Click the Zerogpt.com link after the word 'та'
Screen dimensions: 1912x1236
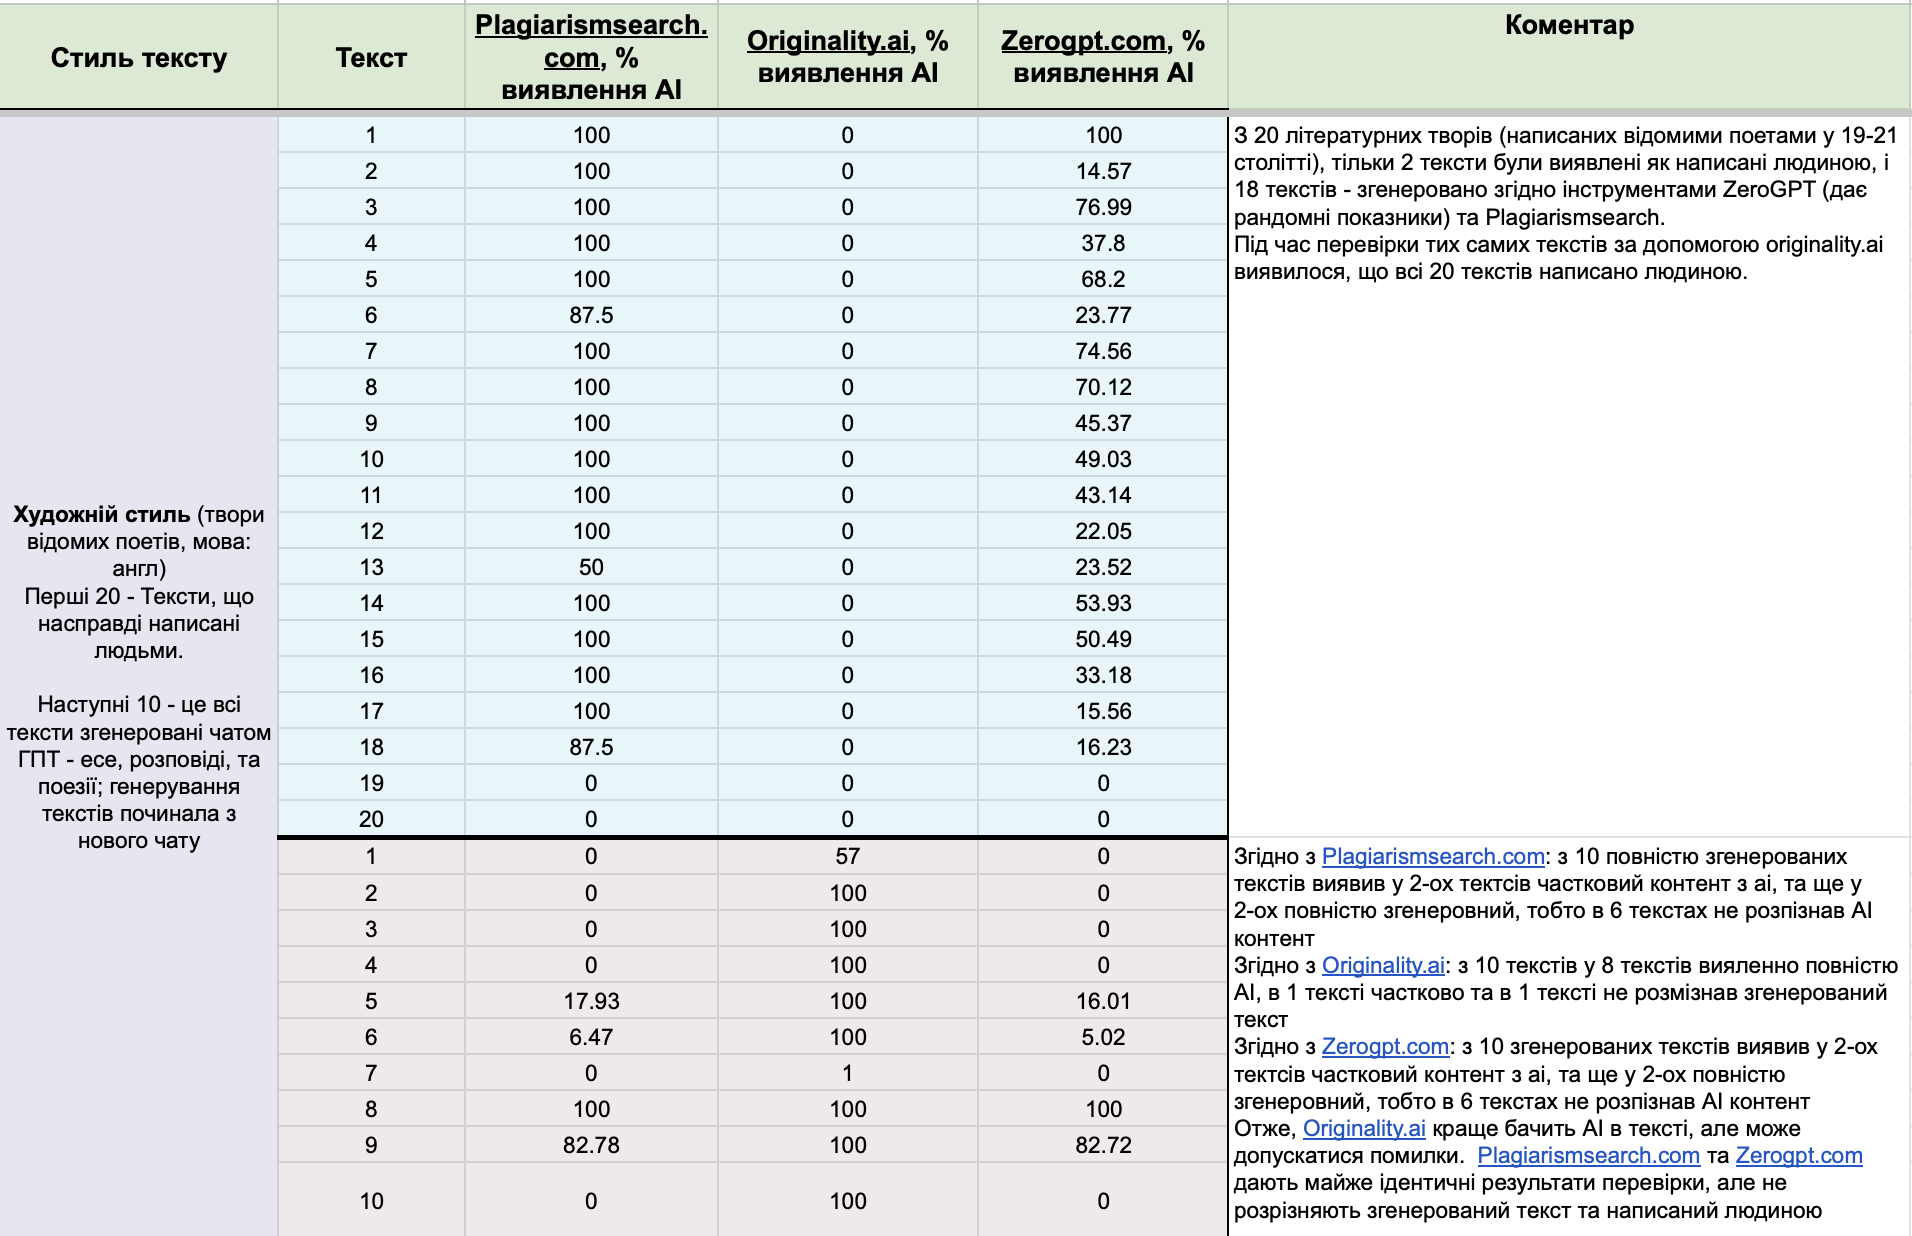(x=1798, y=1156)
